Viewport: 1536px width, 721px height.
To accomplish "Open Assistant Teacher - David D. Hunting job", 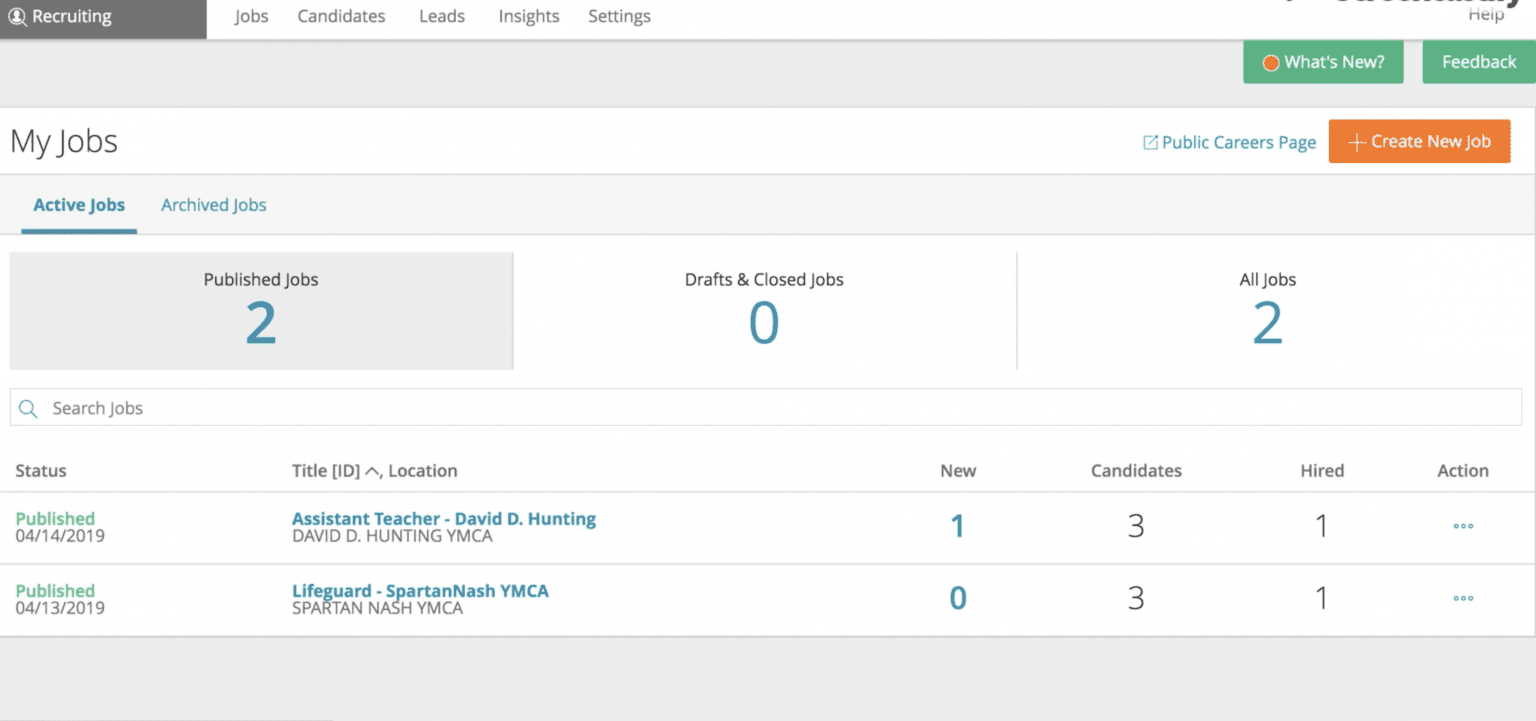I will tap(443, 518).
